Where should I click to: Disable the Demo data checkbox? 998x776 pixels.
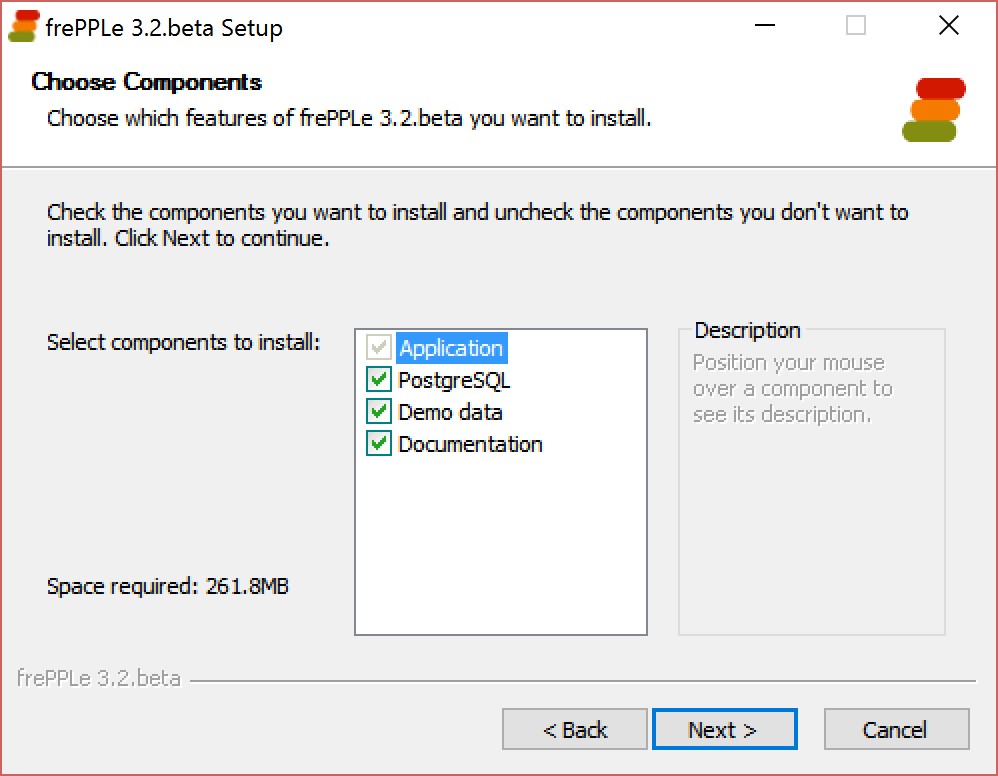point(379,412)
